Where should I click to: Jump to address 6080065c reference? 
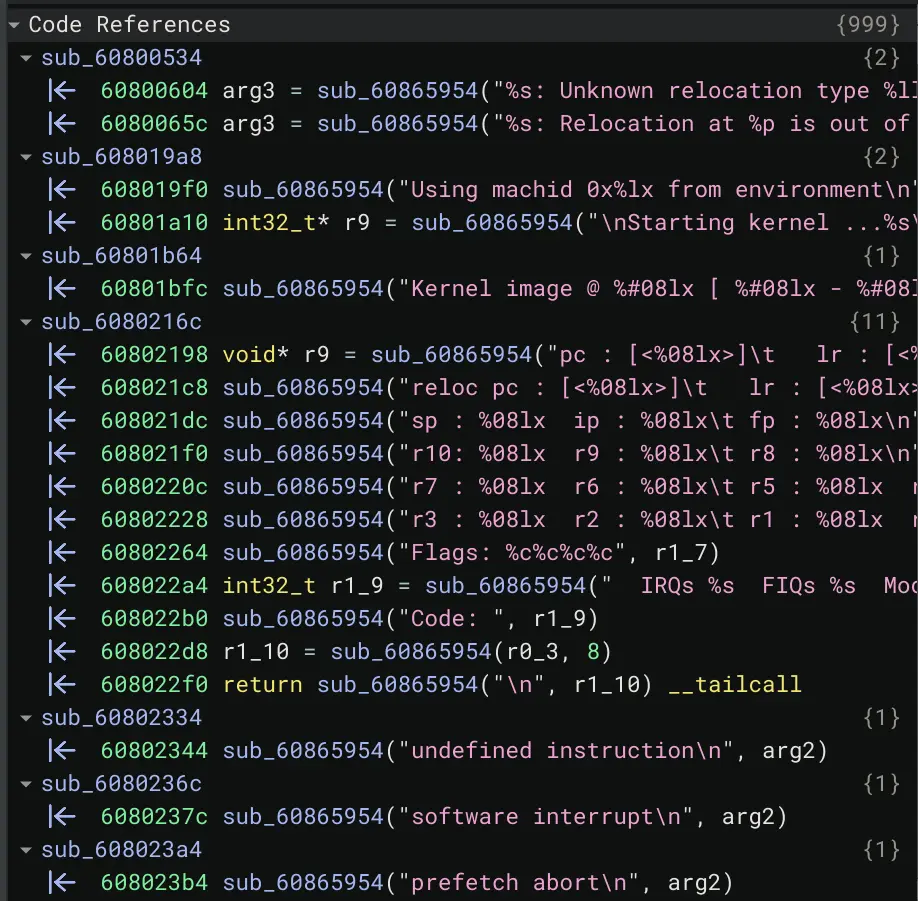pos(154,124)
